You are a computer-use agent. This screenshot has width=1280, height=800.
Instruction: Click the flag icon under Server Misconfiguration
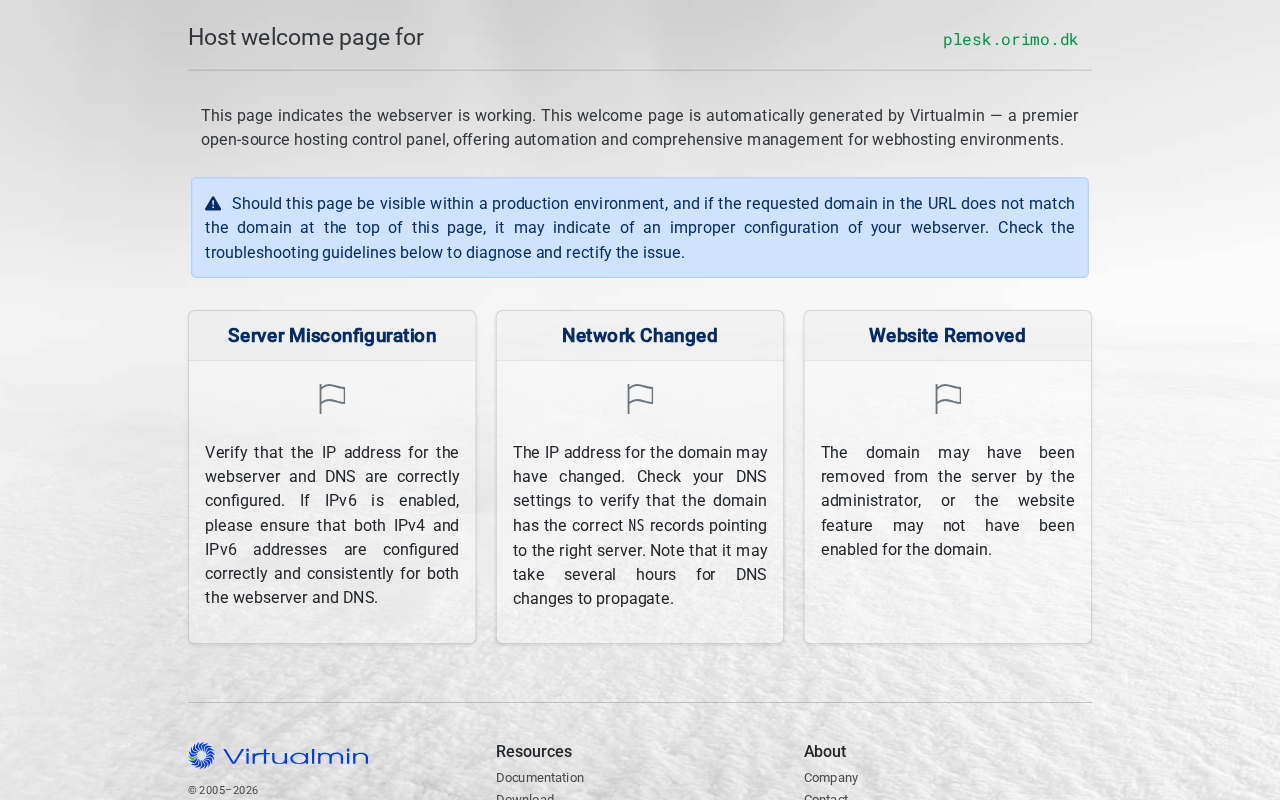pyautogui.click(x=332, y=399)
